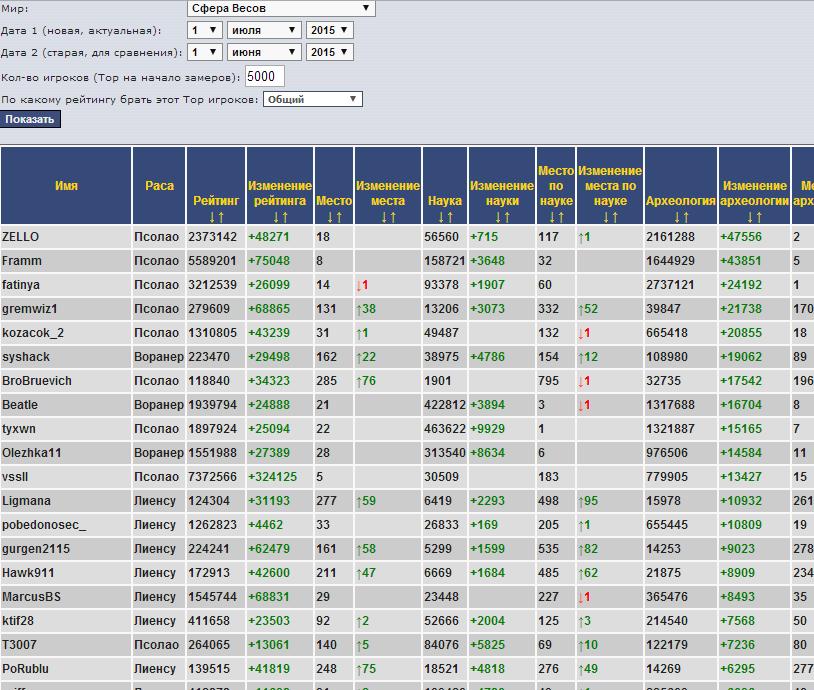Sort Рейтинг column descending with down arrow
This screenshot has width=814, height=690.
click(211, 217)
